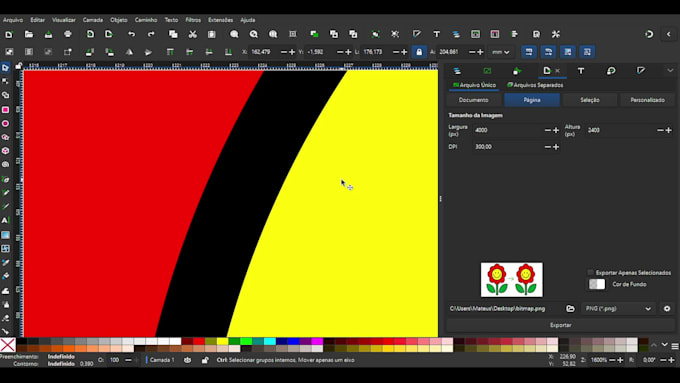Open a file via folder icon
This screenshot has height=383, width=680.
click(29, 34)
